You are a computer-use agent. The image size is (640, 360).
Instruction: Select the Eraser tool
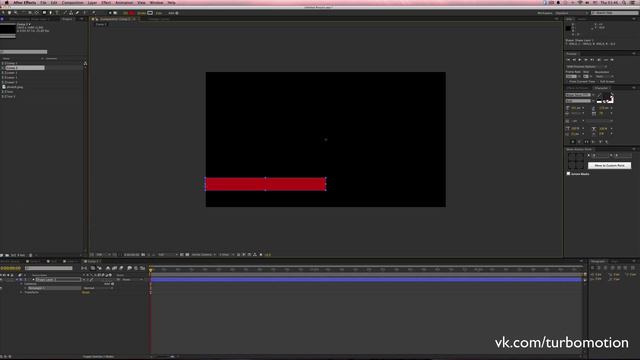[x=77, y=13]
